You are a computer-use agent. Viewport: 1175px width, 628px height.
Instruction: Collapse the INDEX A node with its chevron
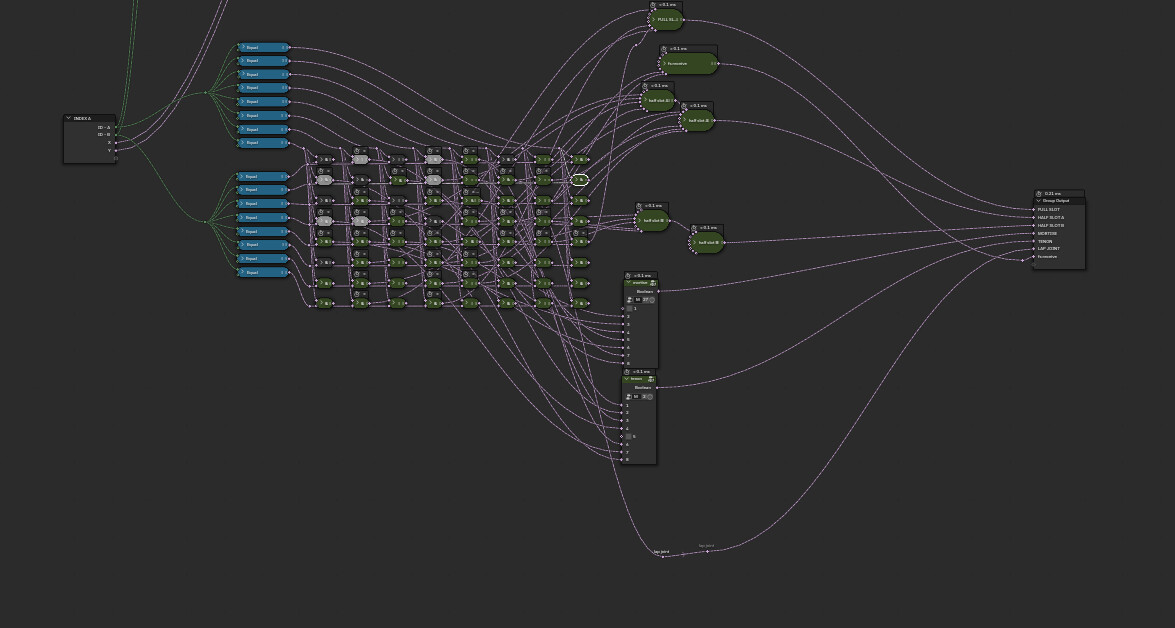click(x=68, y=118)
